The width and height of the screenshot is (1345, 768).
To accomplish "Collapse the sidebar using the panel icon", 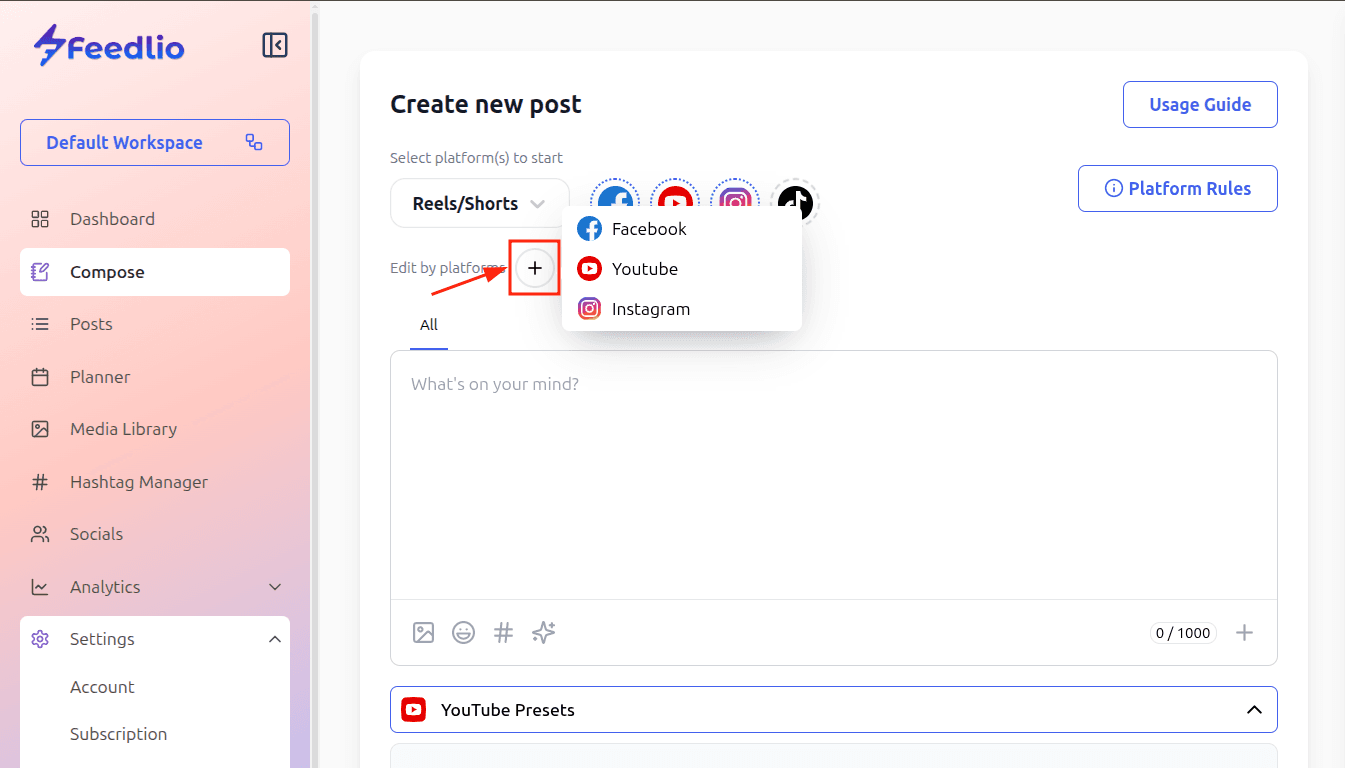I will pyautogui.click(x=275, y=45).
